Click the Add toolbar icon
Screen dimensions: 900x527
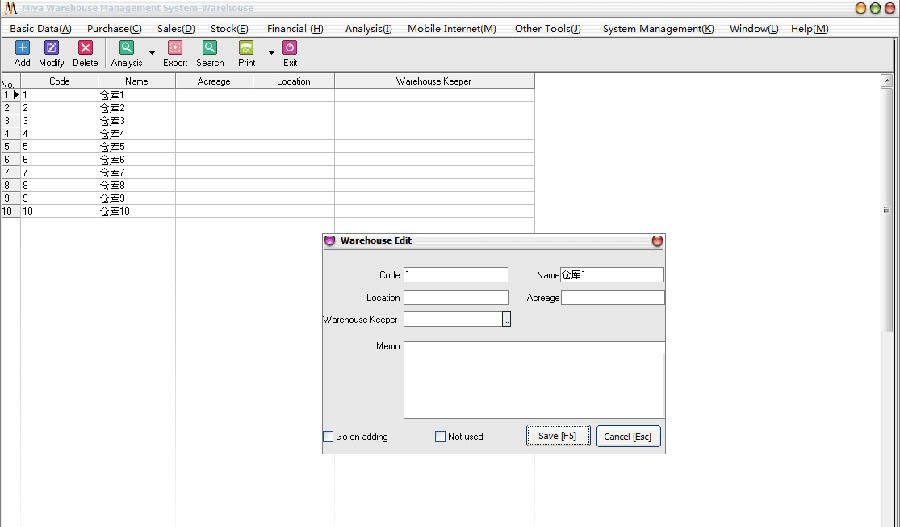pos(22,48)
